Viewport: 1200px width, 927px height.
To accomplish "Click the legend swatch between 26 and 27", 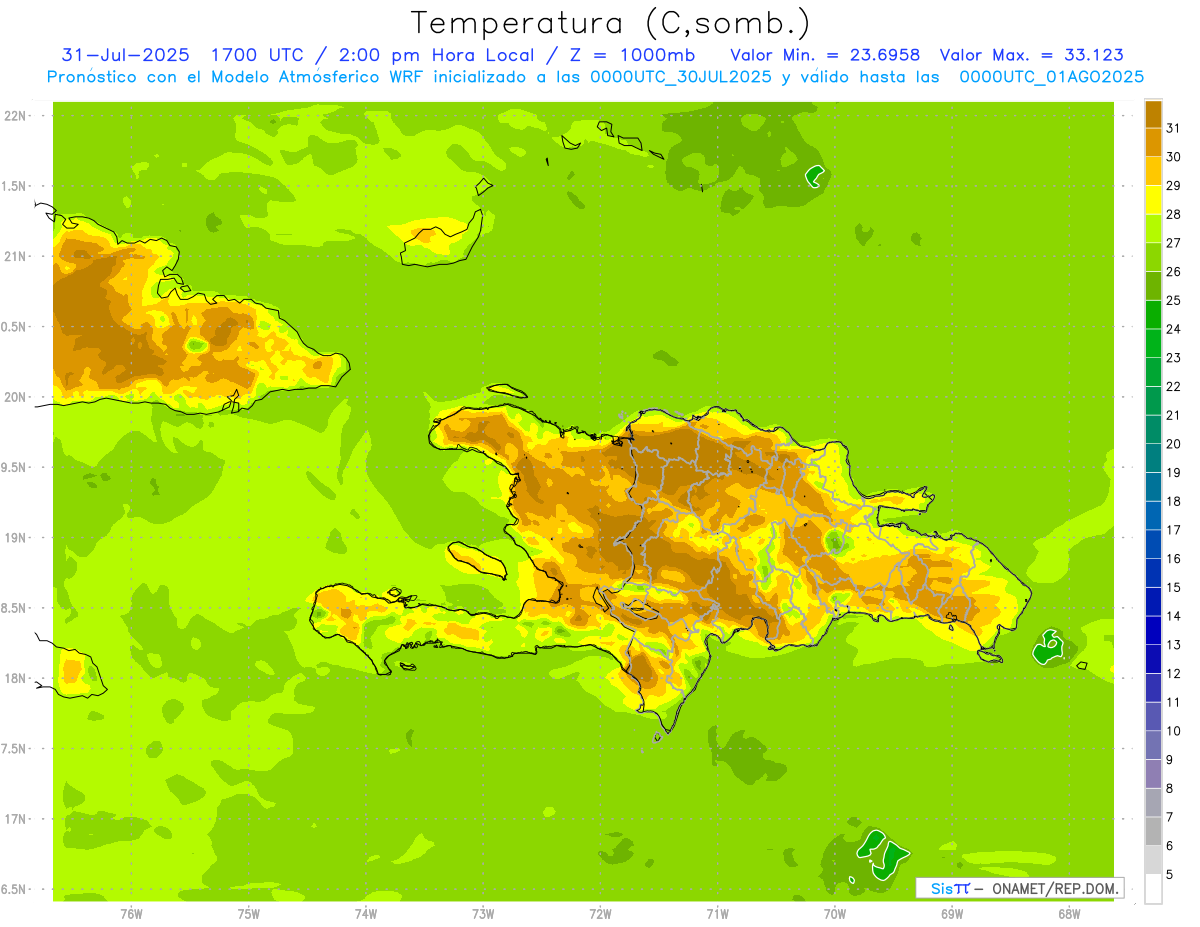I will coord(1153,257).
